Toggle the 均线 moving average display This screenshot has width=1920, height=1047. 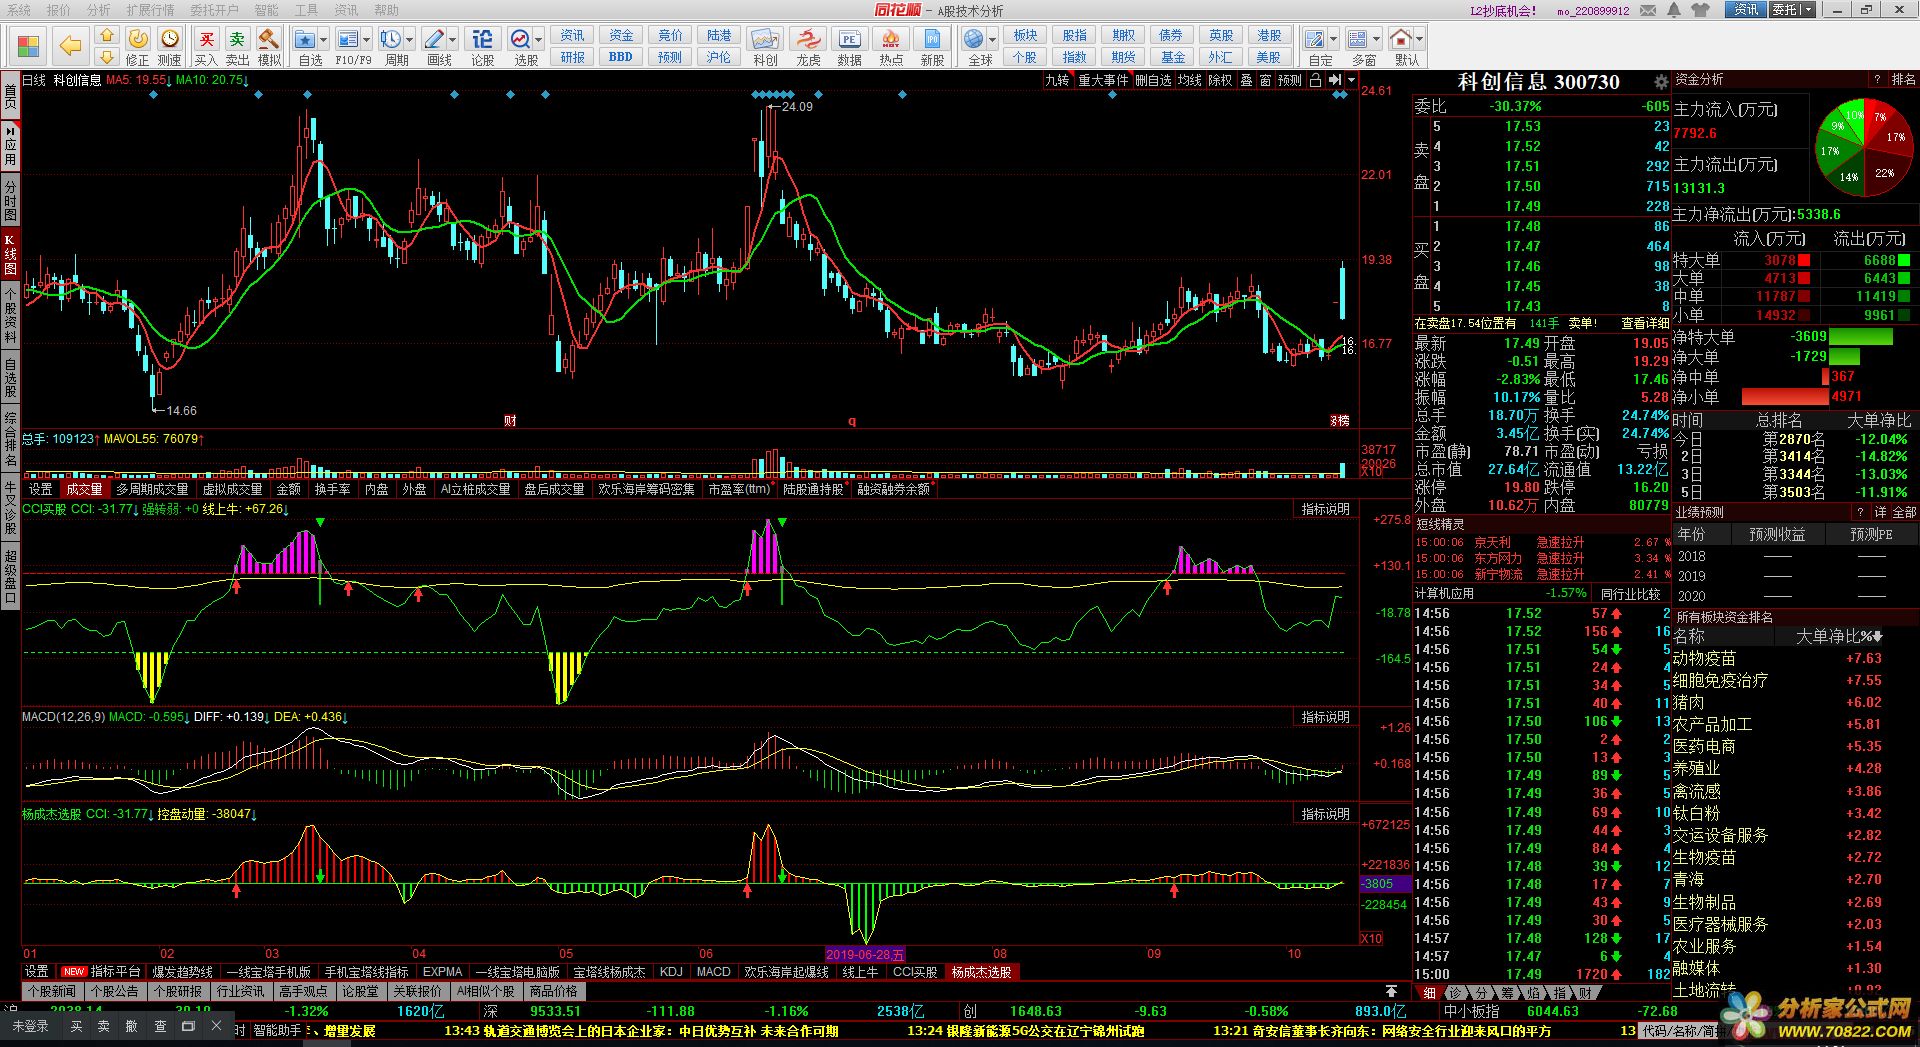1189,80
